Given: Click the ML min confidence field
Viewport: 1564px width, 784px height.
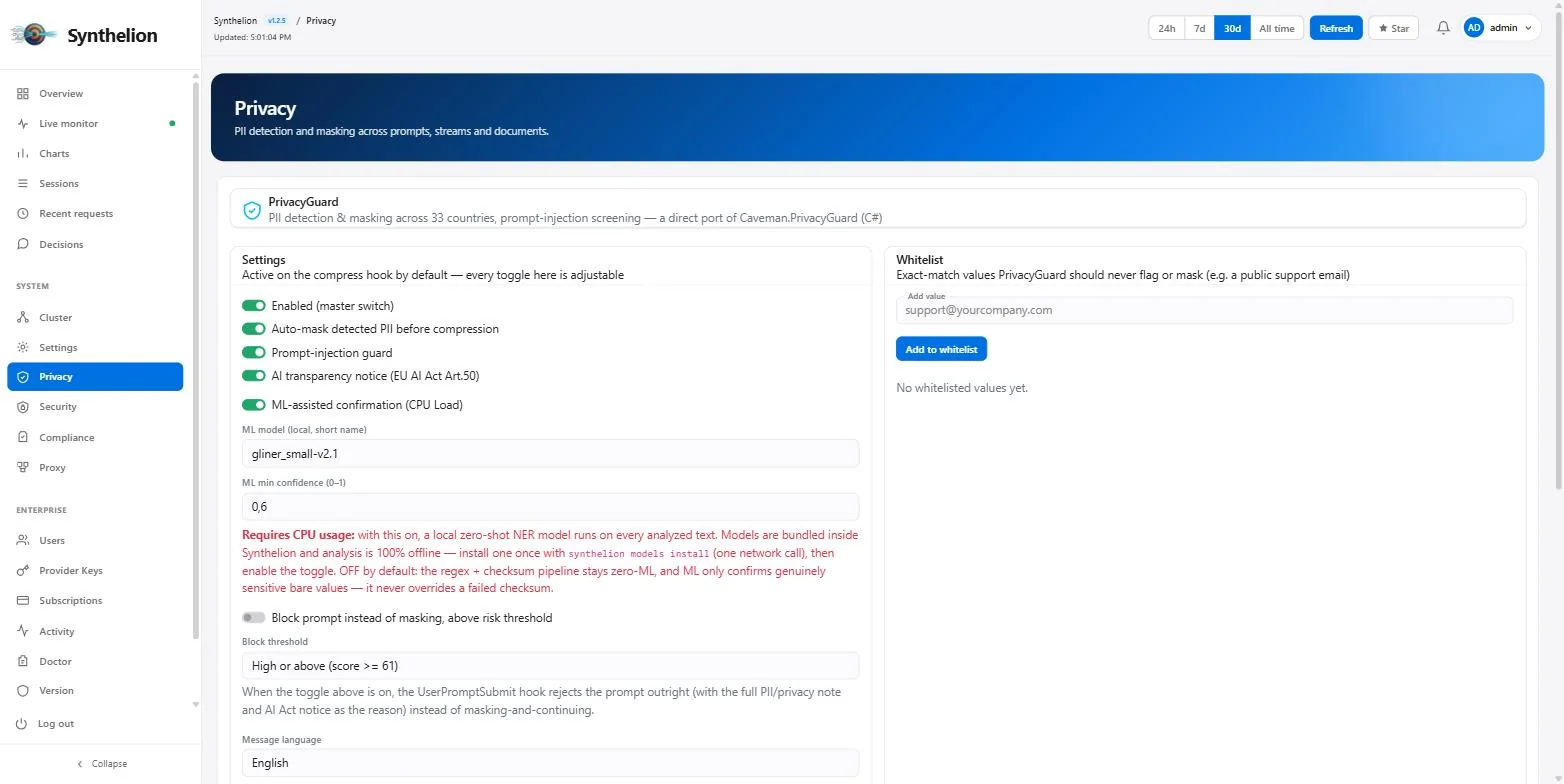Looking at the screenshot, I should [550, 506].
